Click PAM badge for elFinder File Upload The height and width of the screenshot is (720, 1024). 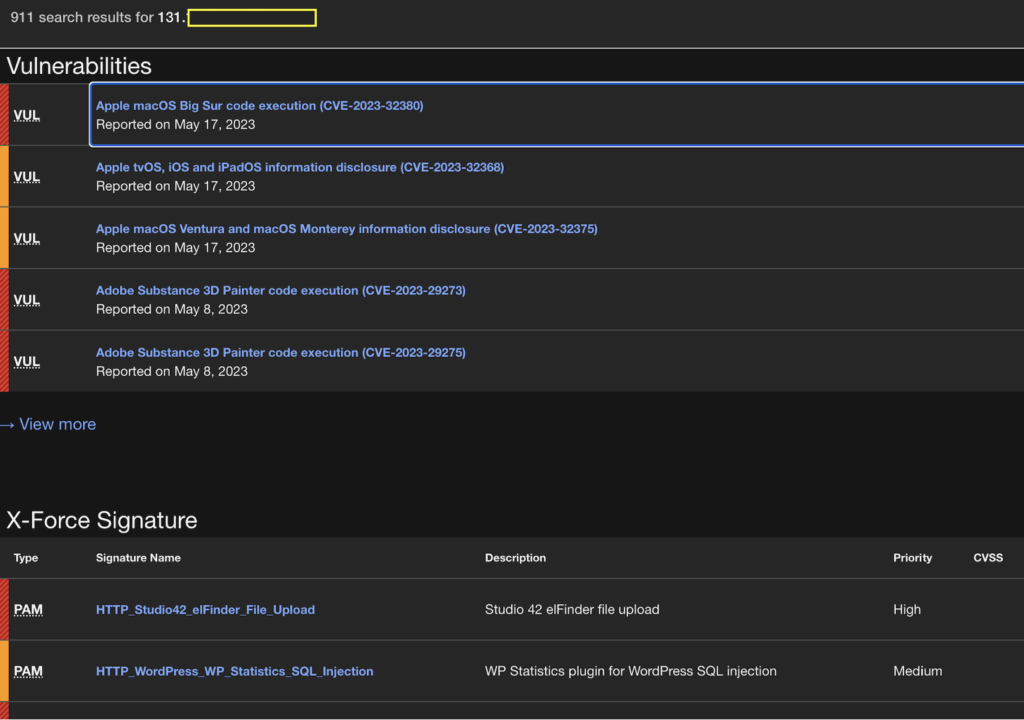click(x=28, y=610)
